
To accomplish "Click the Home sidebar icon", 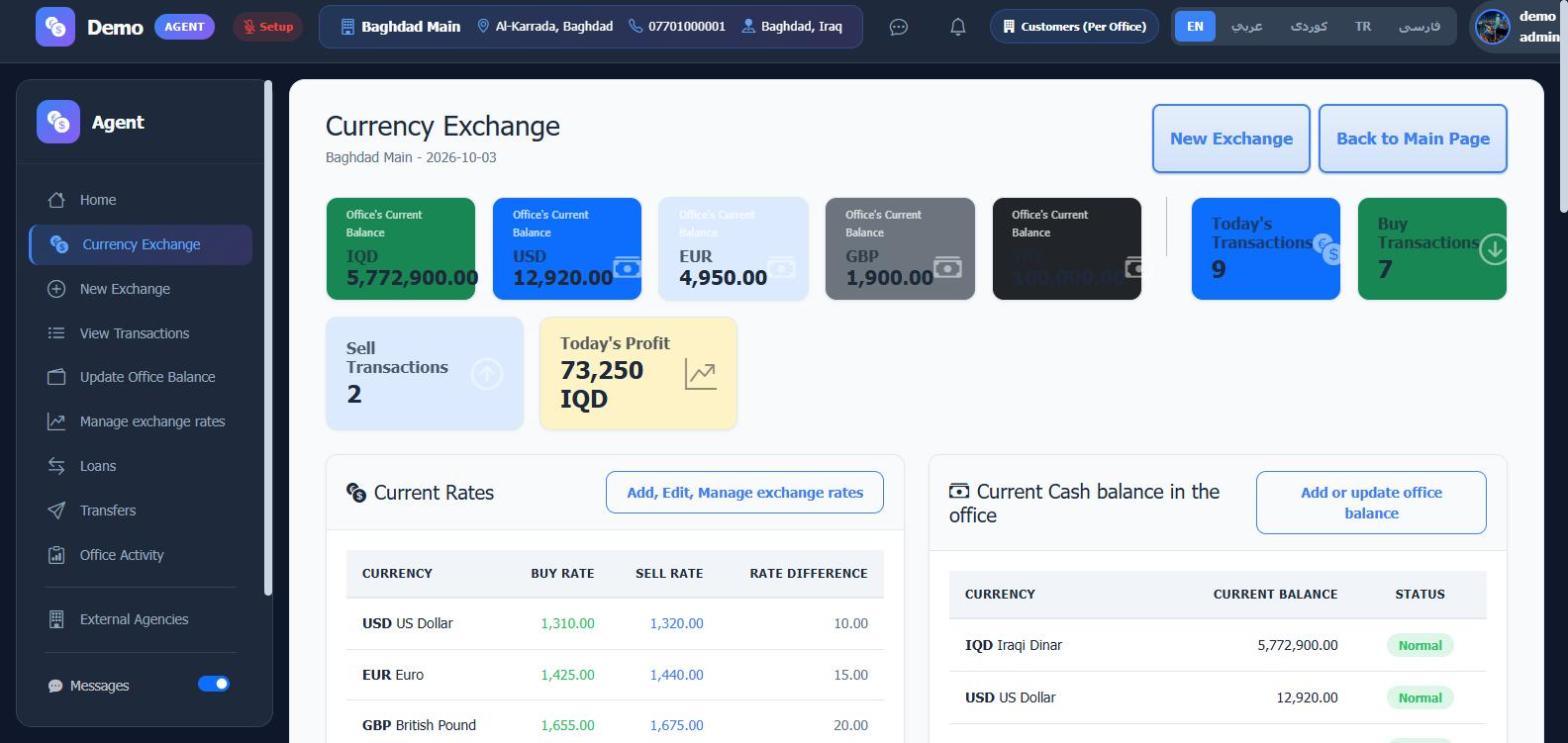I will (57, 200).
